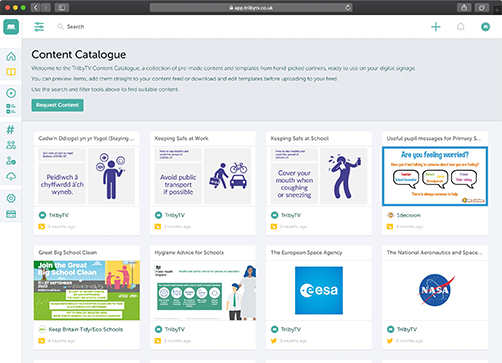
Task: Click the browser back button
Action: (x=36, y=7)
